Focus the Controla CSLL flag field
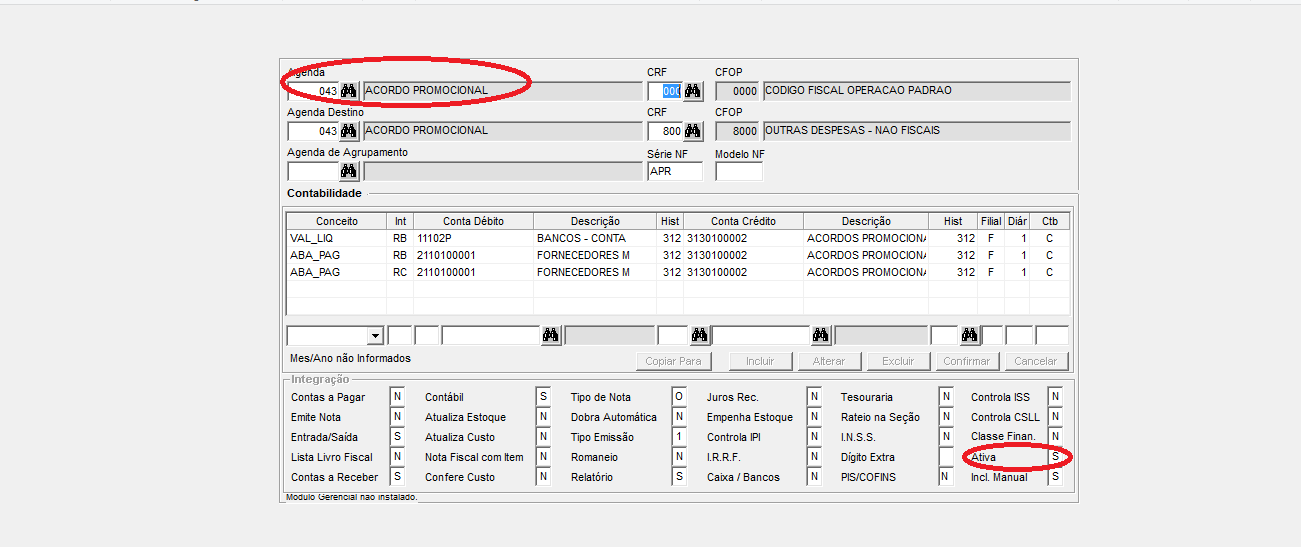Viewport: 1301px width, 547px height. (1055, 417)
